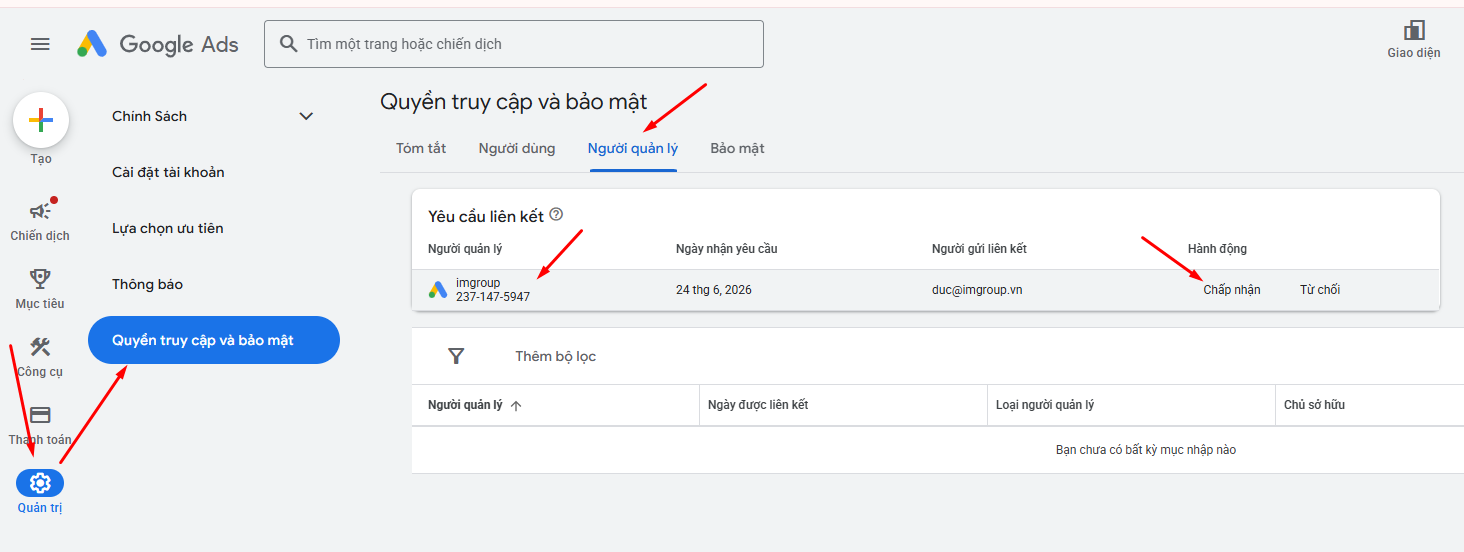1464x552 pixels.
Task: Open Lựa chọn ưu tiên menu item
Action: point(168,228)
